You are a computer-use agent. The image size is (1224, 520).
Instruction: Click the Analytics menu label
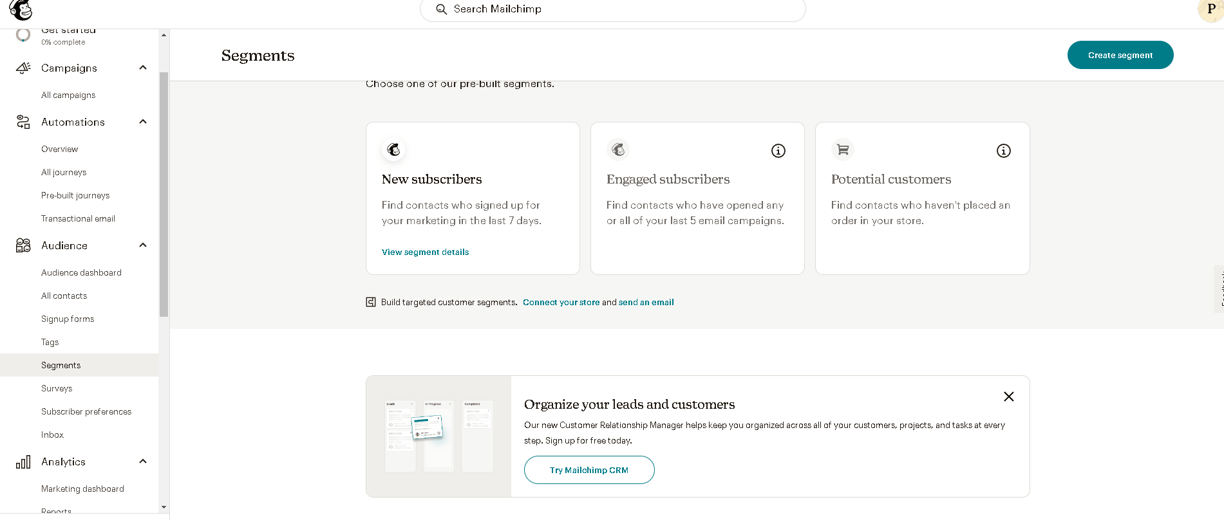click(63, 462)
